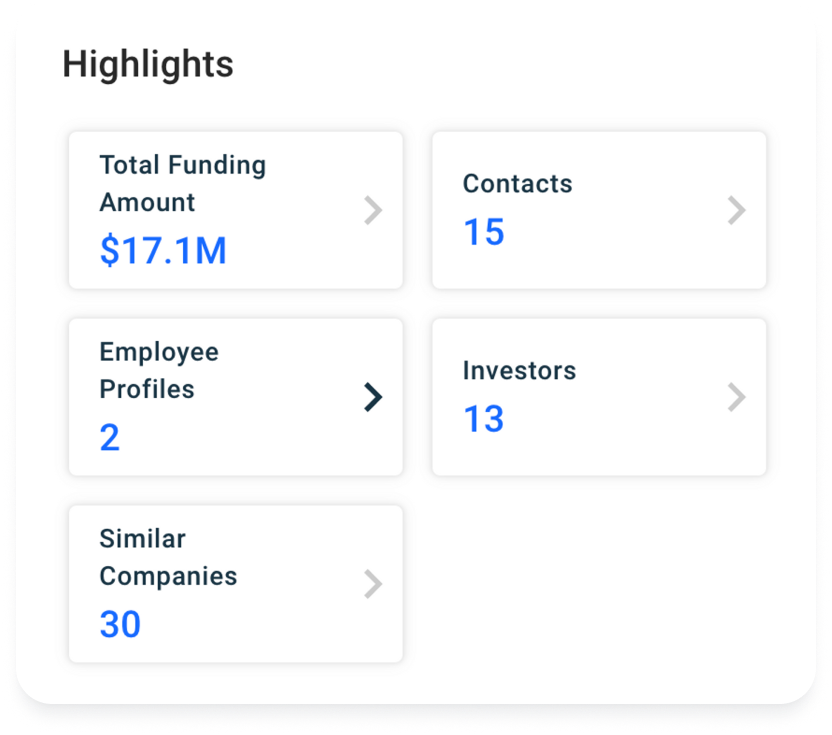The image size is (832, 735).
Task: Click the Total Funding Amount label
Action: click(182, 183)
